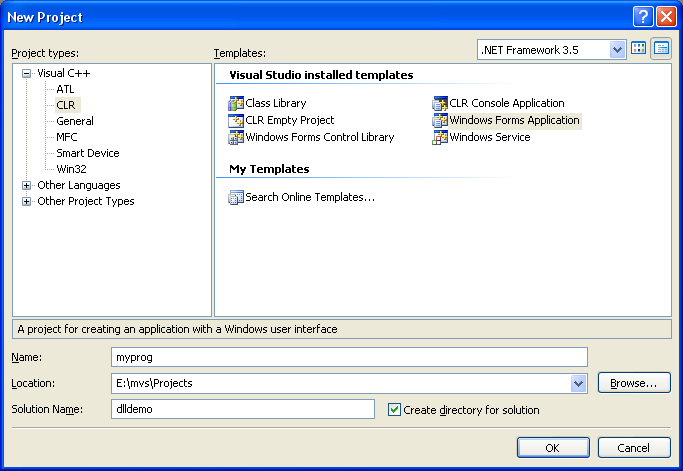Click the Windows Service label text
Viewport: 683px width, 471px height.
pyautogui.click(x=490, y=137)
